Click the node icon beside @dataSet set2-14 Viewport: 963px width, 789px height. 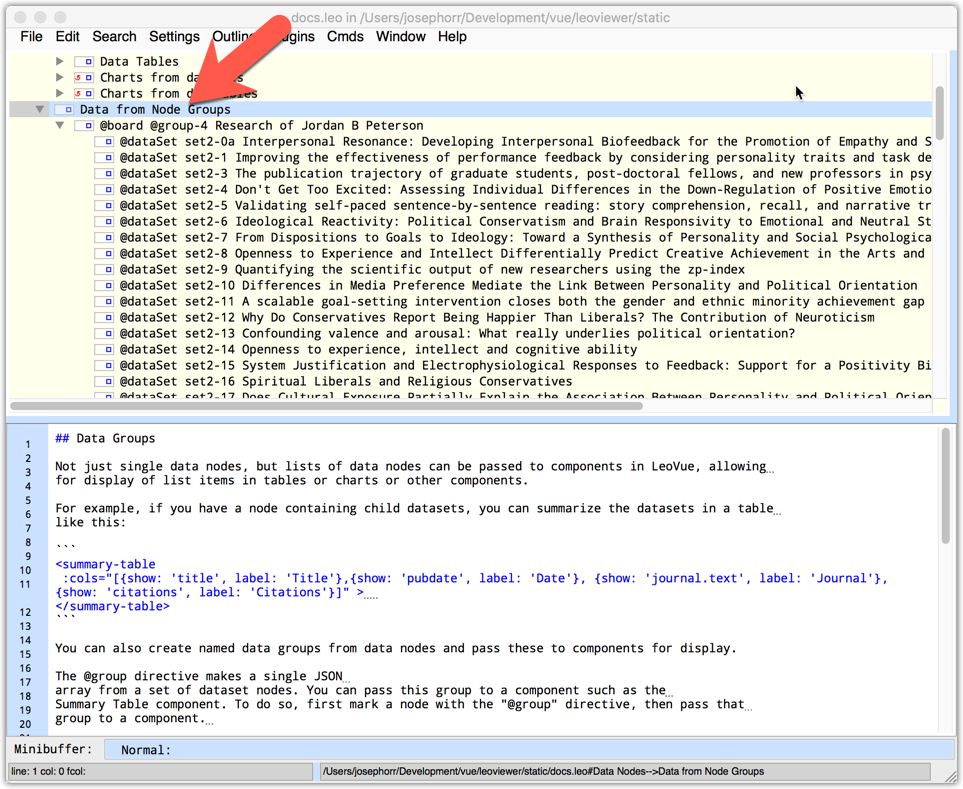108,349
